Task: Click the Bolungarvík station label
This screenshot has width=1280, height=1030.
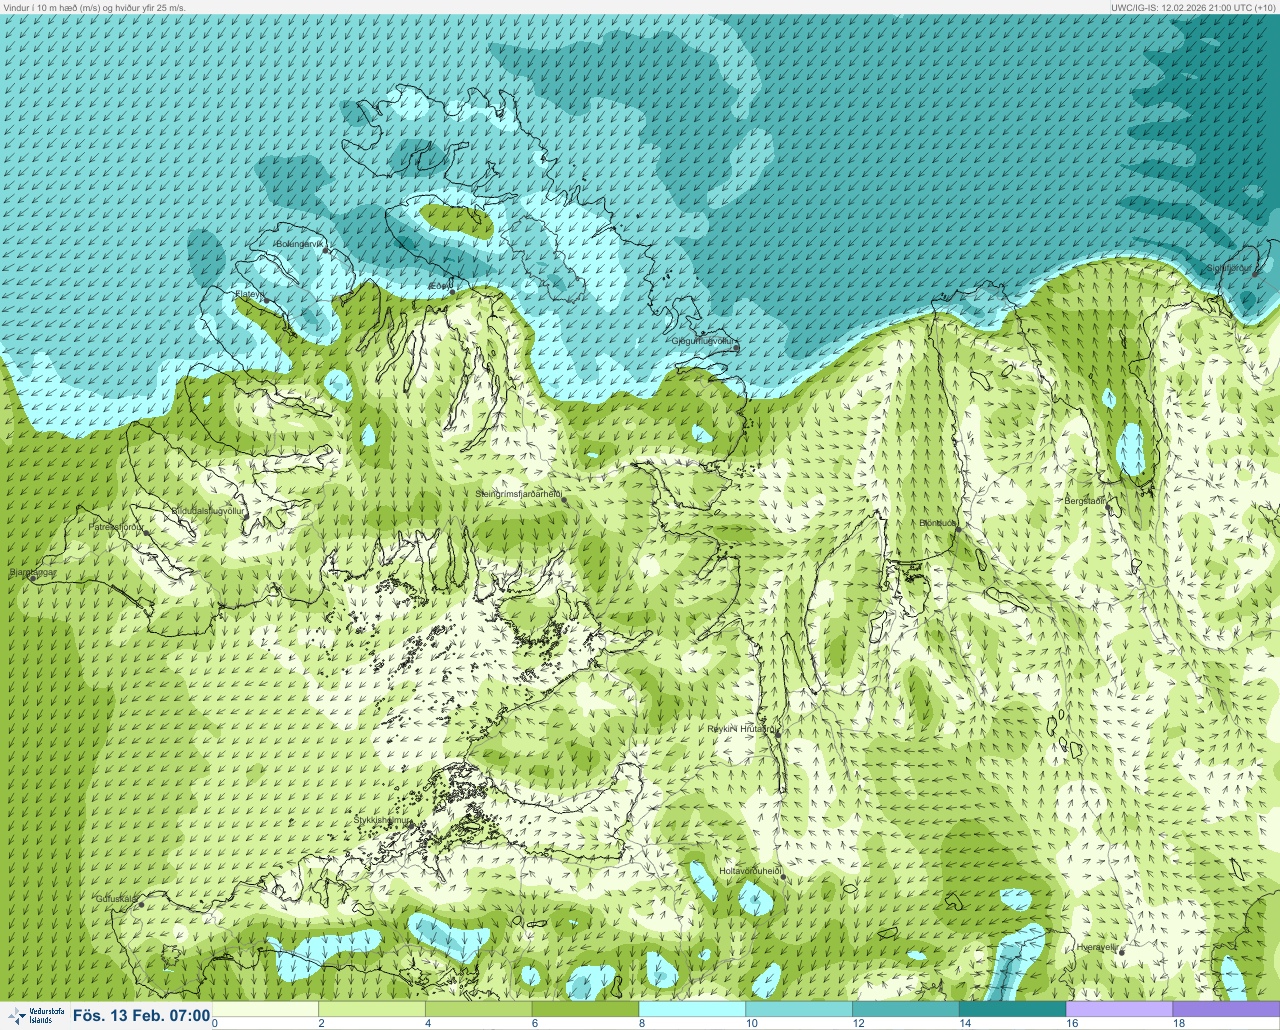Action: click(299, 244)
